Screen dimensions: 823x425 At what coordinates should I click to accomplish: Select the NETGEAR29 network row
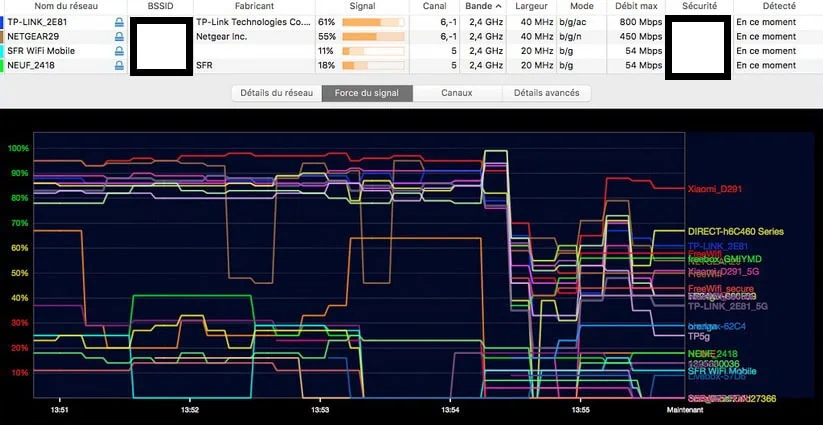point(60,36)
